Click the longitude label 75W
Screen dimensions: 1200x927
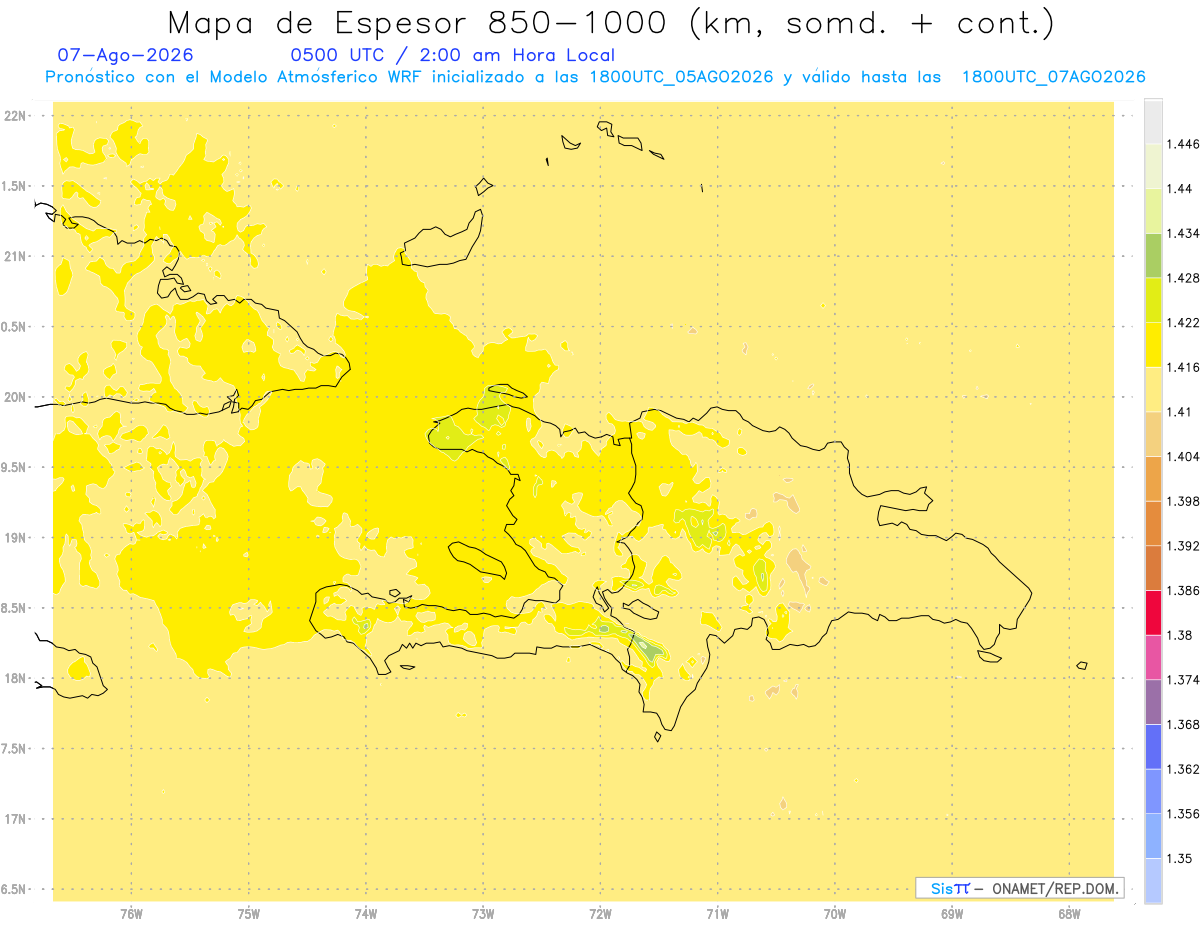click(x=249, y=913)
